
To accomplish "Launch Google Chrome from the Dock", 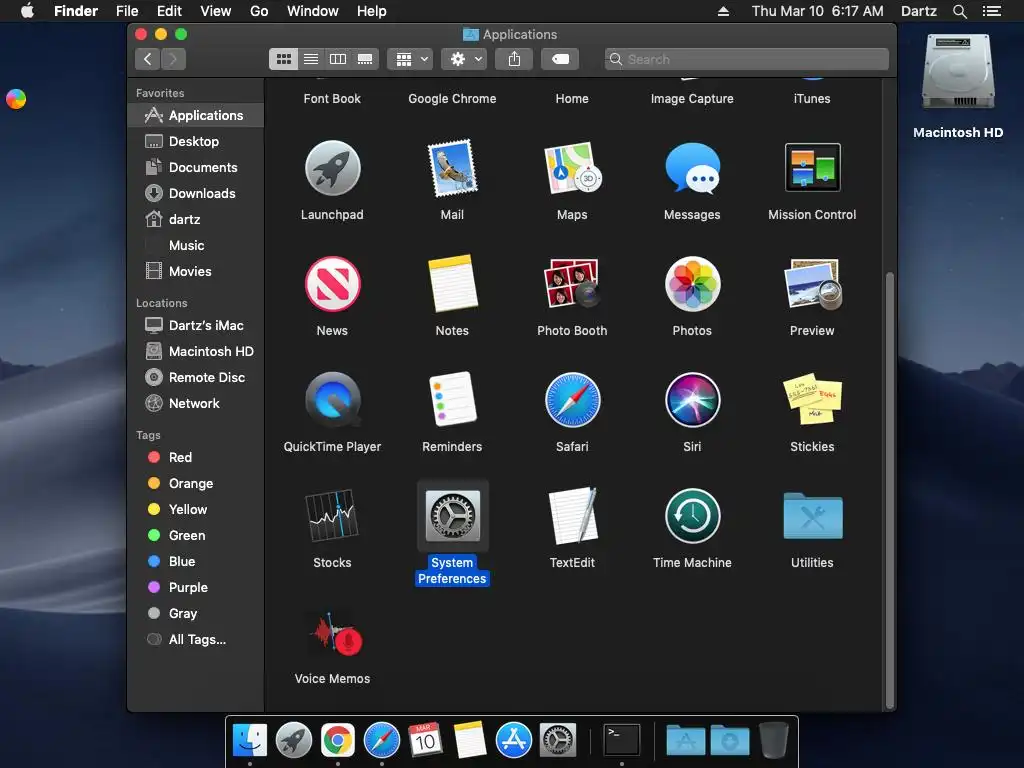I will pos(338,741).
